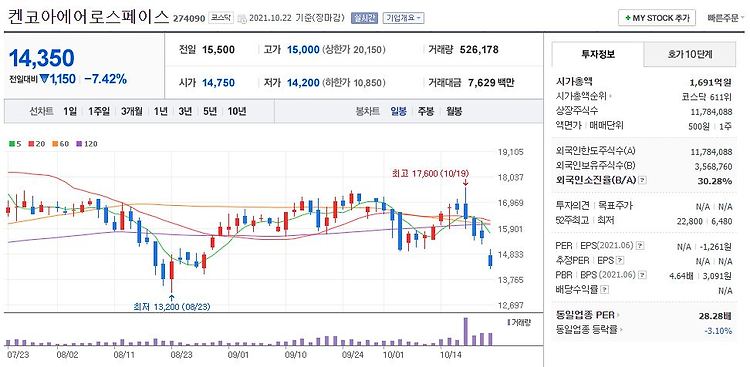Click the 거래량 value 526,178

pos(479,49)
